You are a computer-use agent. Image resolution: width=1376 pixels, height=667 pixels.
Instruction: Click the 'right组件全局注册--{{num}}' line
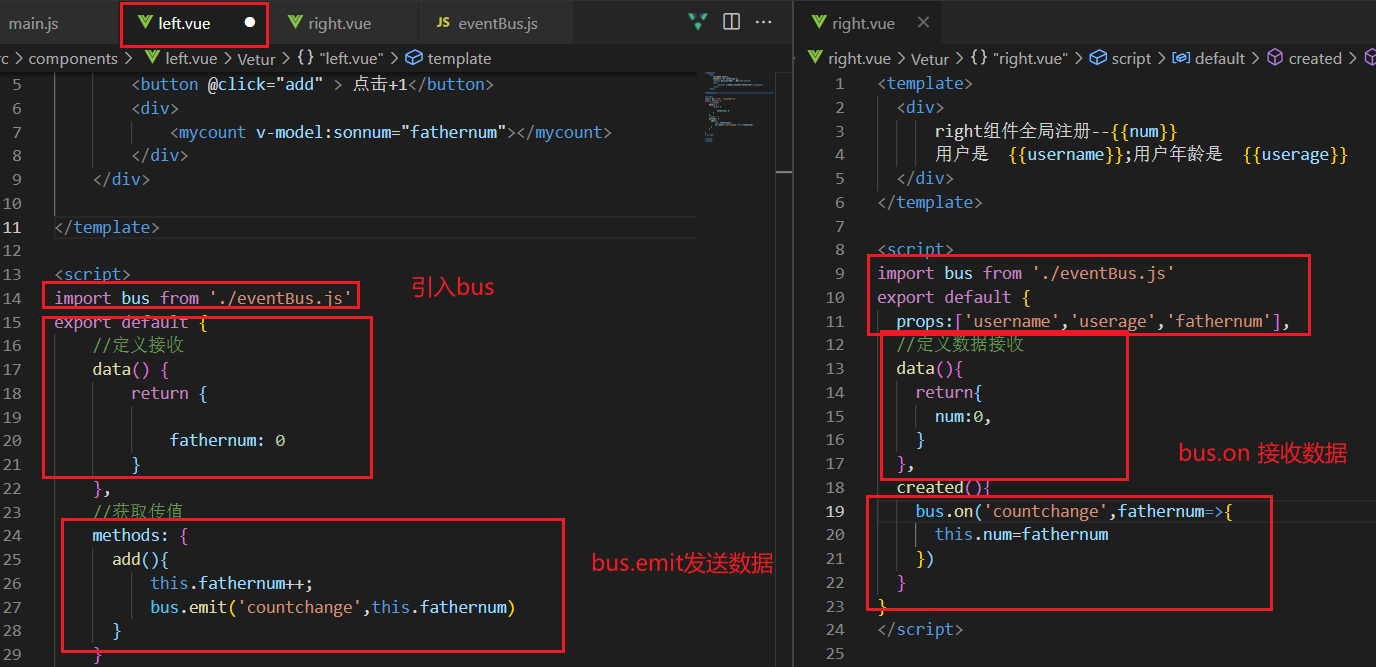coord(1056,131)
